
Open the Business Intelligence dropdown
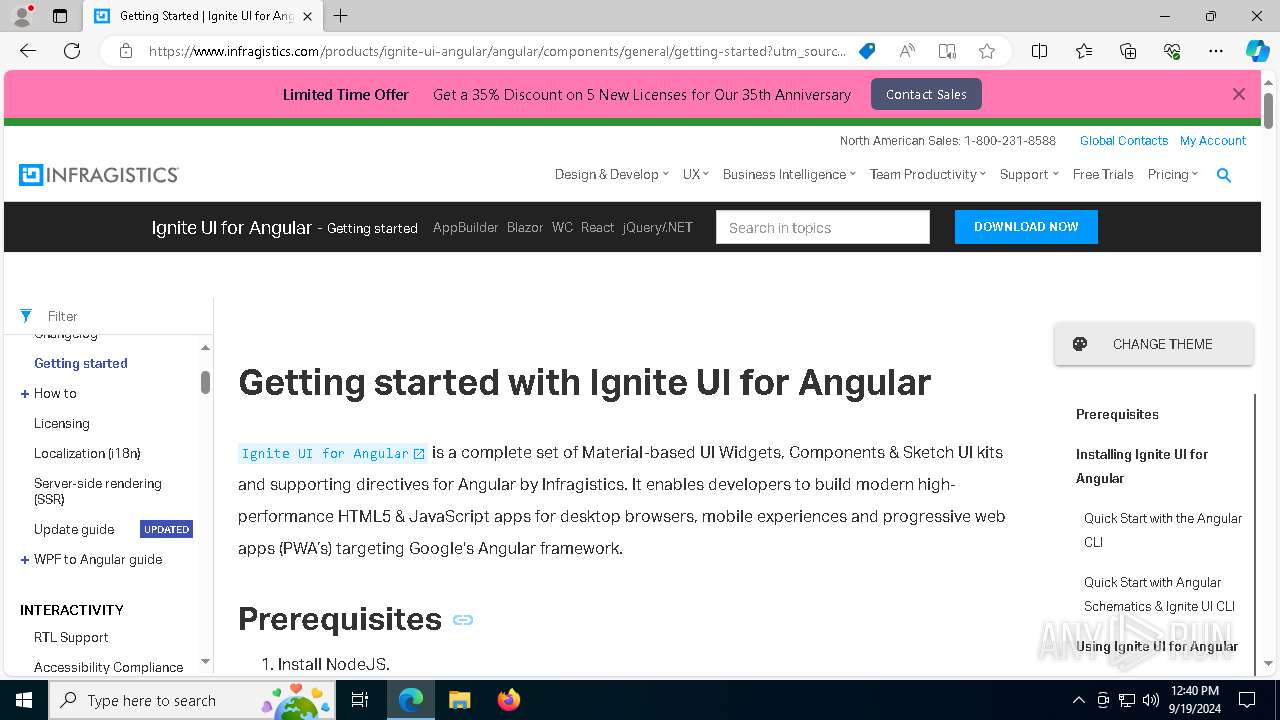[789, 174]
